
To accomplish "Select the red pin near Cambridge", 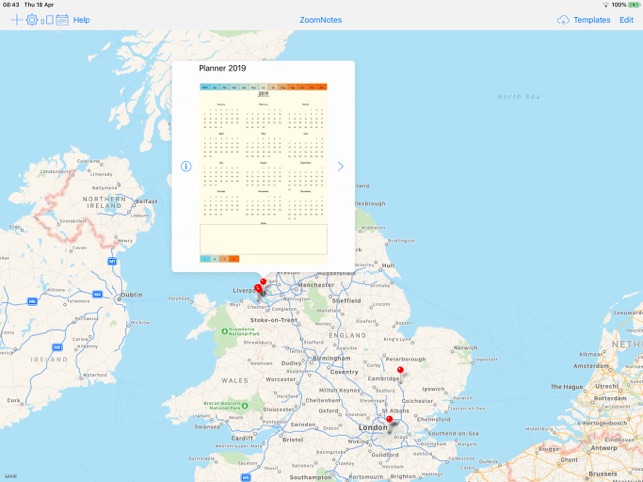I will pyautogui.click(x=400, y=371).
